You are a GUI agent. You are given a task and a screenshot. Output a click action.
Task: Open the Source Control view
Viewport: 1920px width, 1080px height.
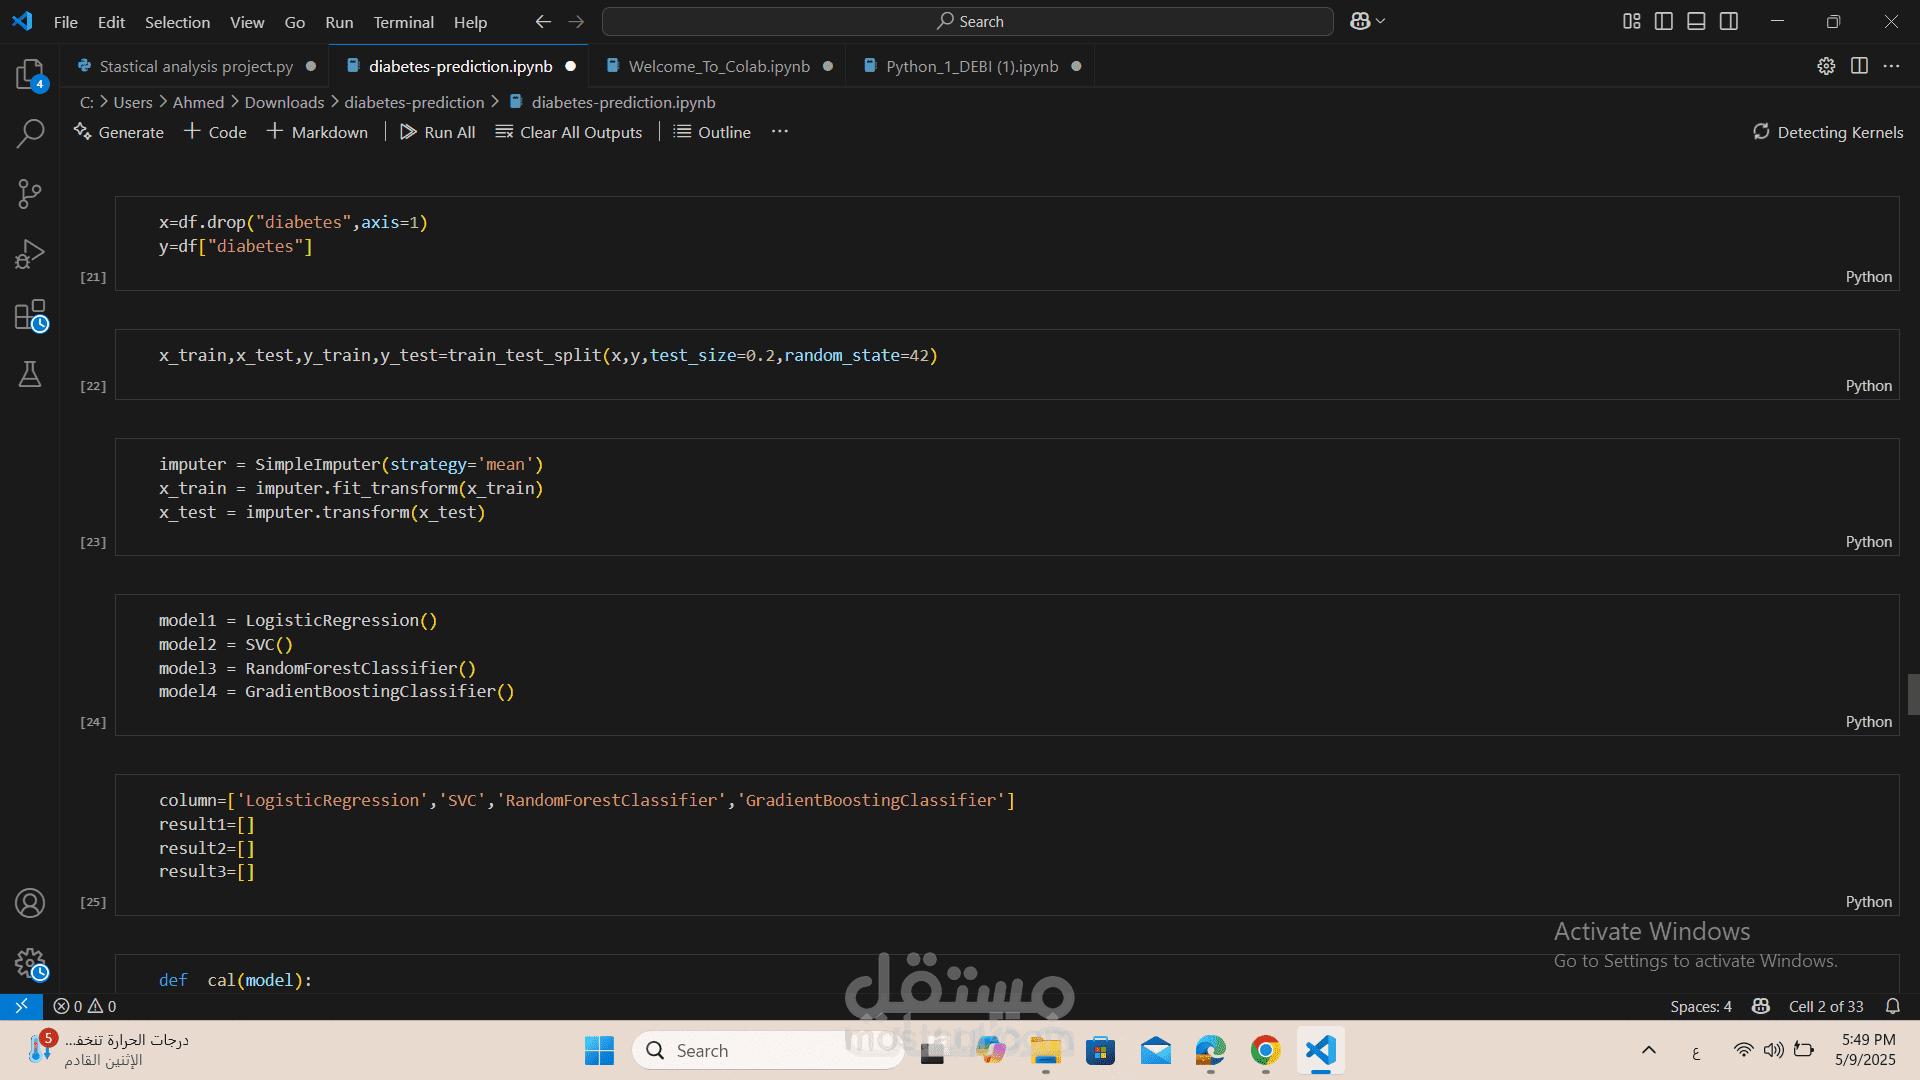pos(30,194)
